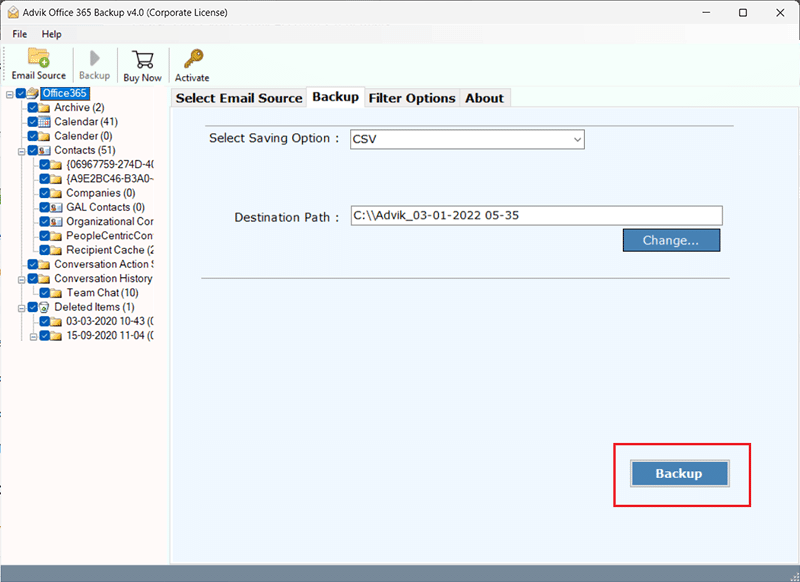Click the Advik app icon in title bar
This screenshot has height=582, width=800.
(x=13, y=12)
